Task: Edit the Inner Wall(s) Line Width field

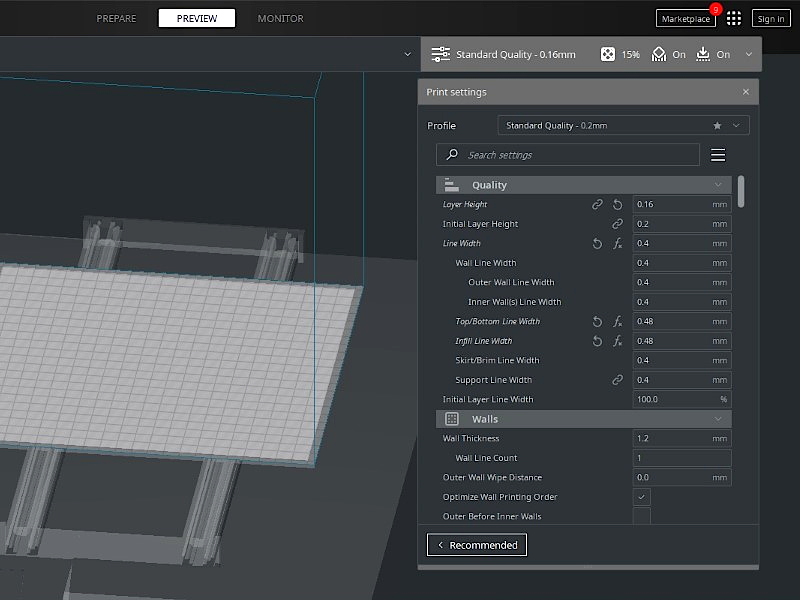Action: pos(682,302)
